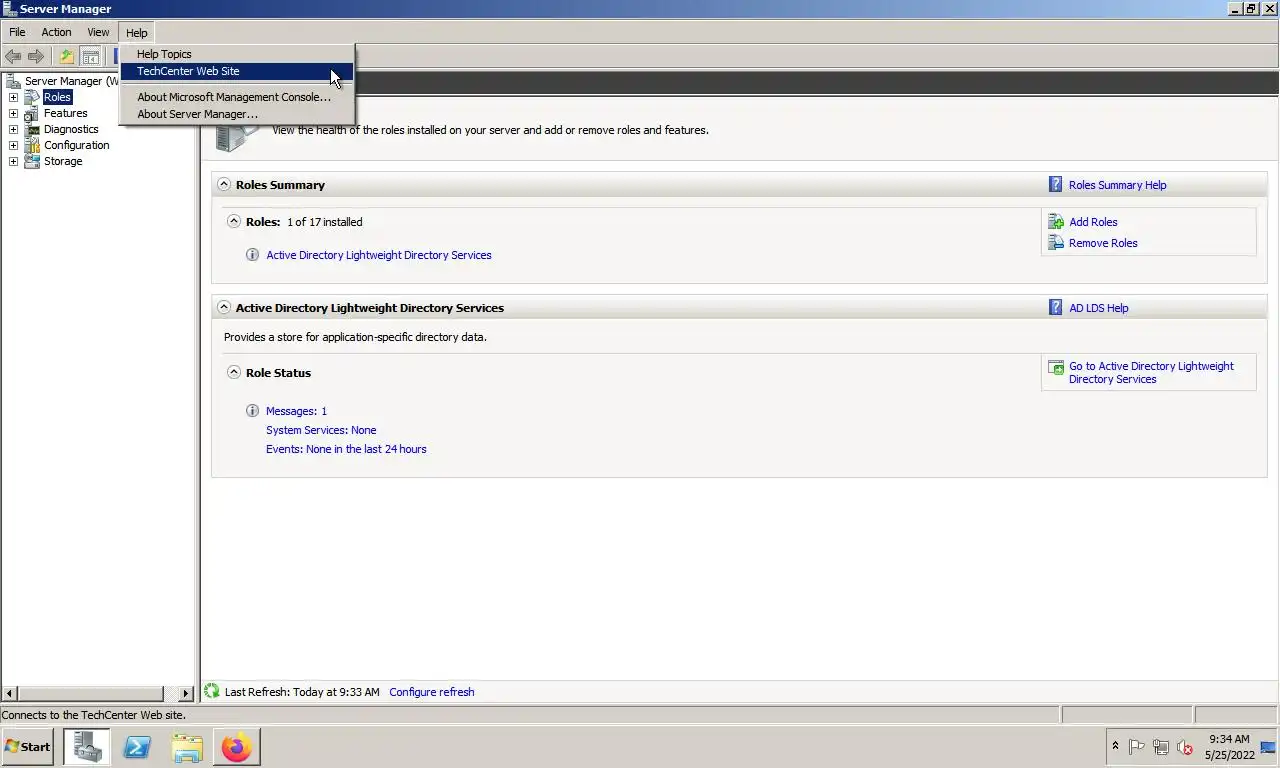This screenshot has width=1280, height=768.
Task: Click the green refresh icon in status area
Action: tap(211, 691)
